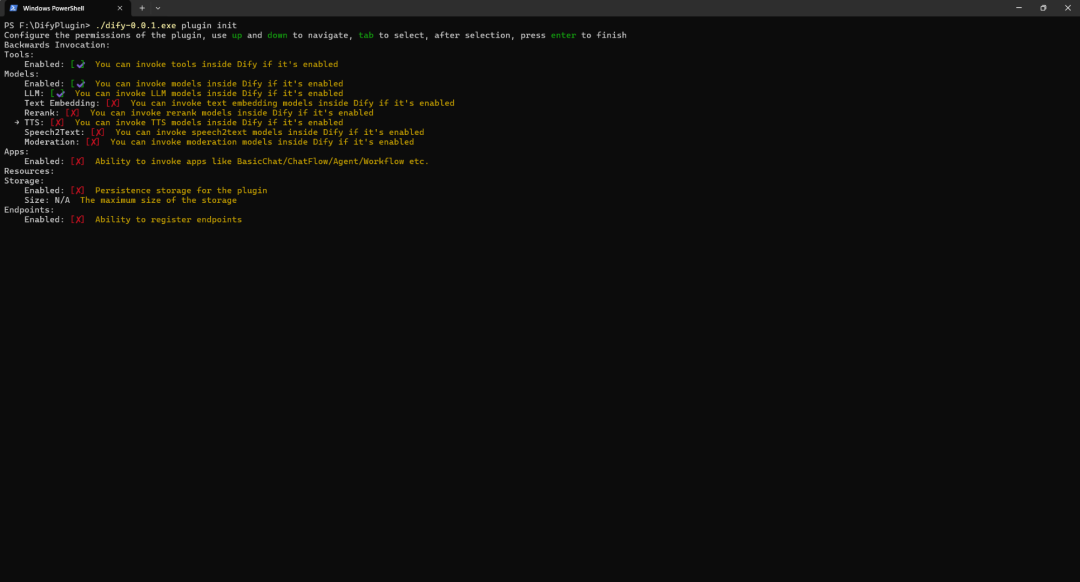Click 'You can invoke moderation models' text

coord(262,142)
